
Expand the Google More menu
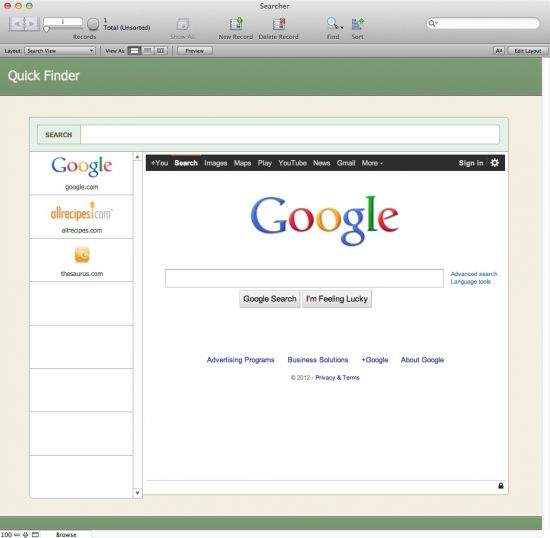pyautogui.click(x=372, y=163)
